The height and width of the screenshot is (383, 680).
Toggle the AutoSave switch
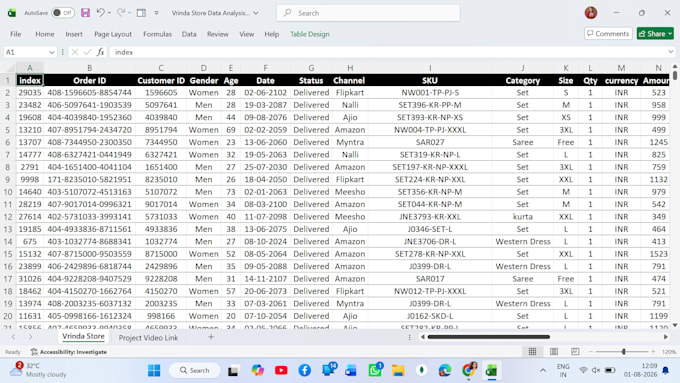[62, 13]
